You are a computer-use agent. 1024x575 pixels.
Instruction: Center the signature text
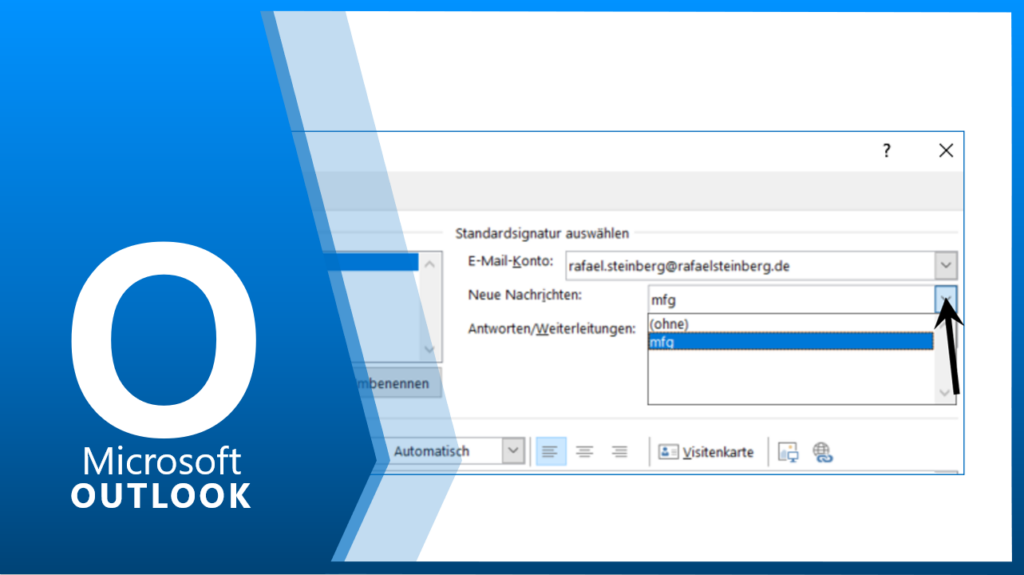coord(584,452)
